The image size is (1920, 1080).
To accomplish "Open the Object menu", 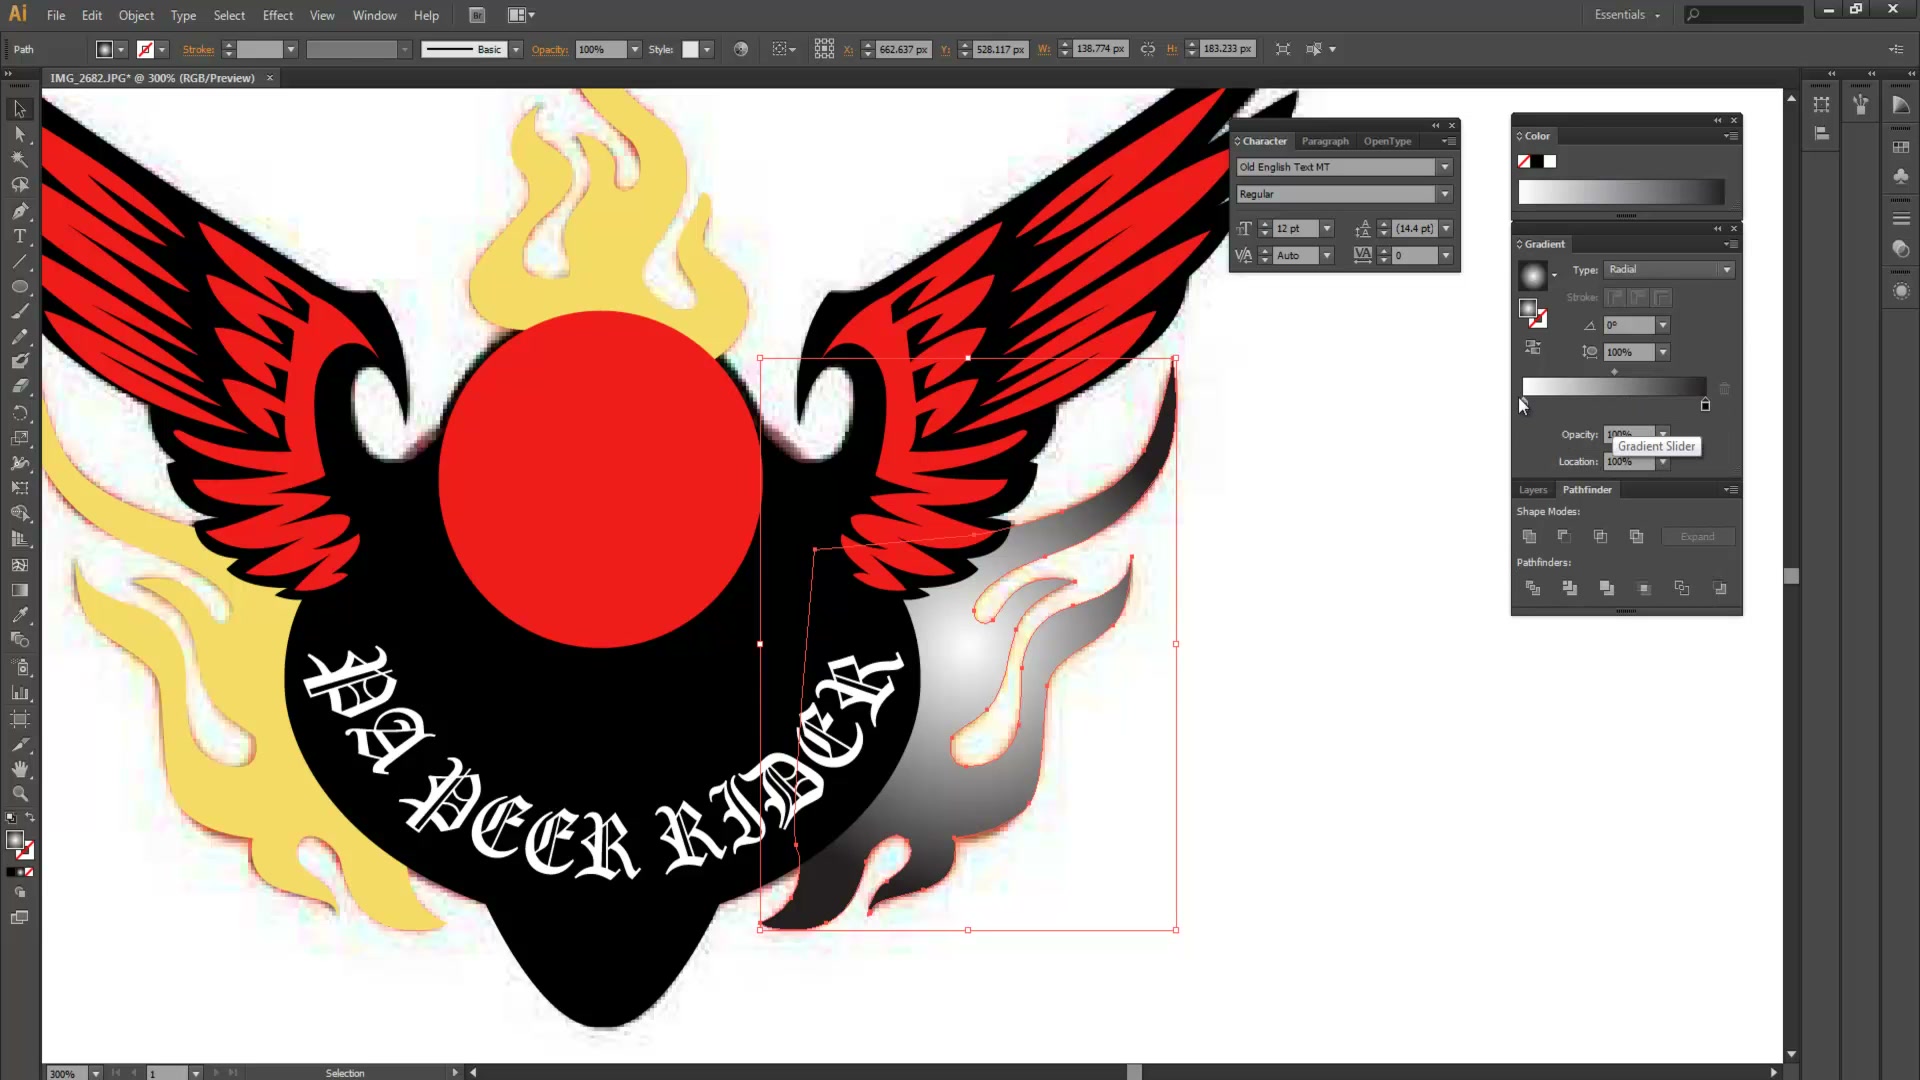I will tap(136, 15).
